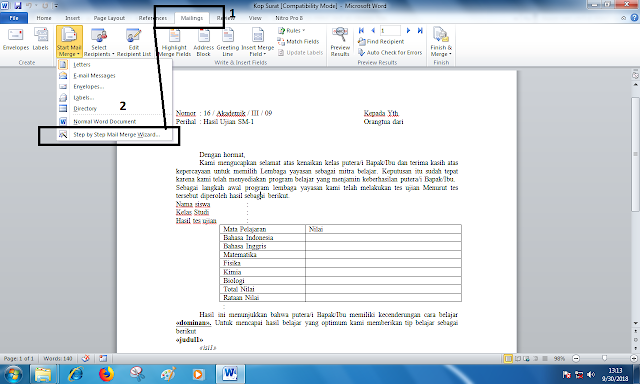
Task: Minimize the ribbon with the caret icon
Action: point(623,18)
